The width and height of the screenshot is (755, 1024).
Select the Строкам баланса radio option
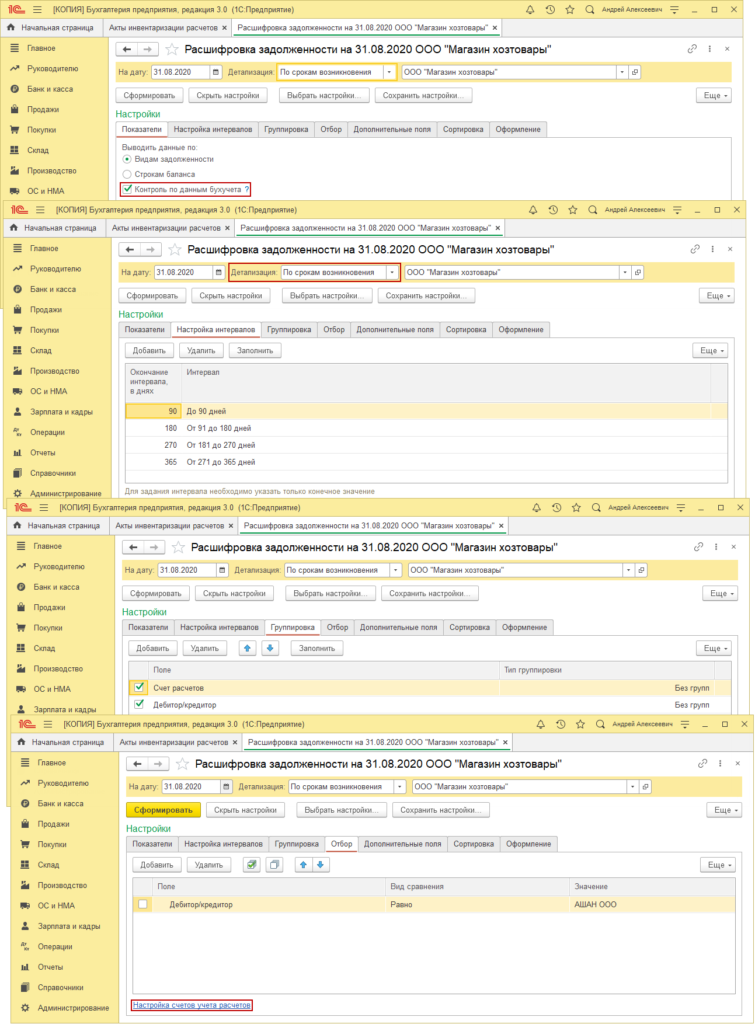(x=127, y=174)
